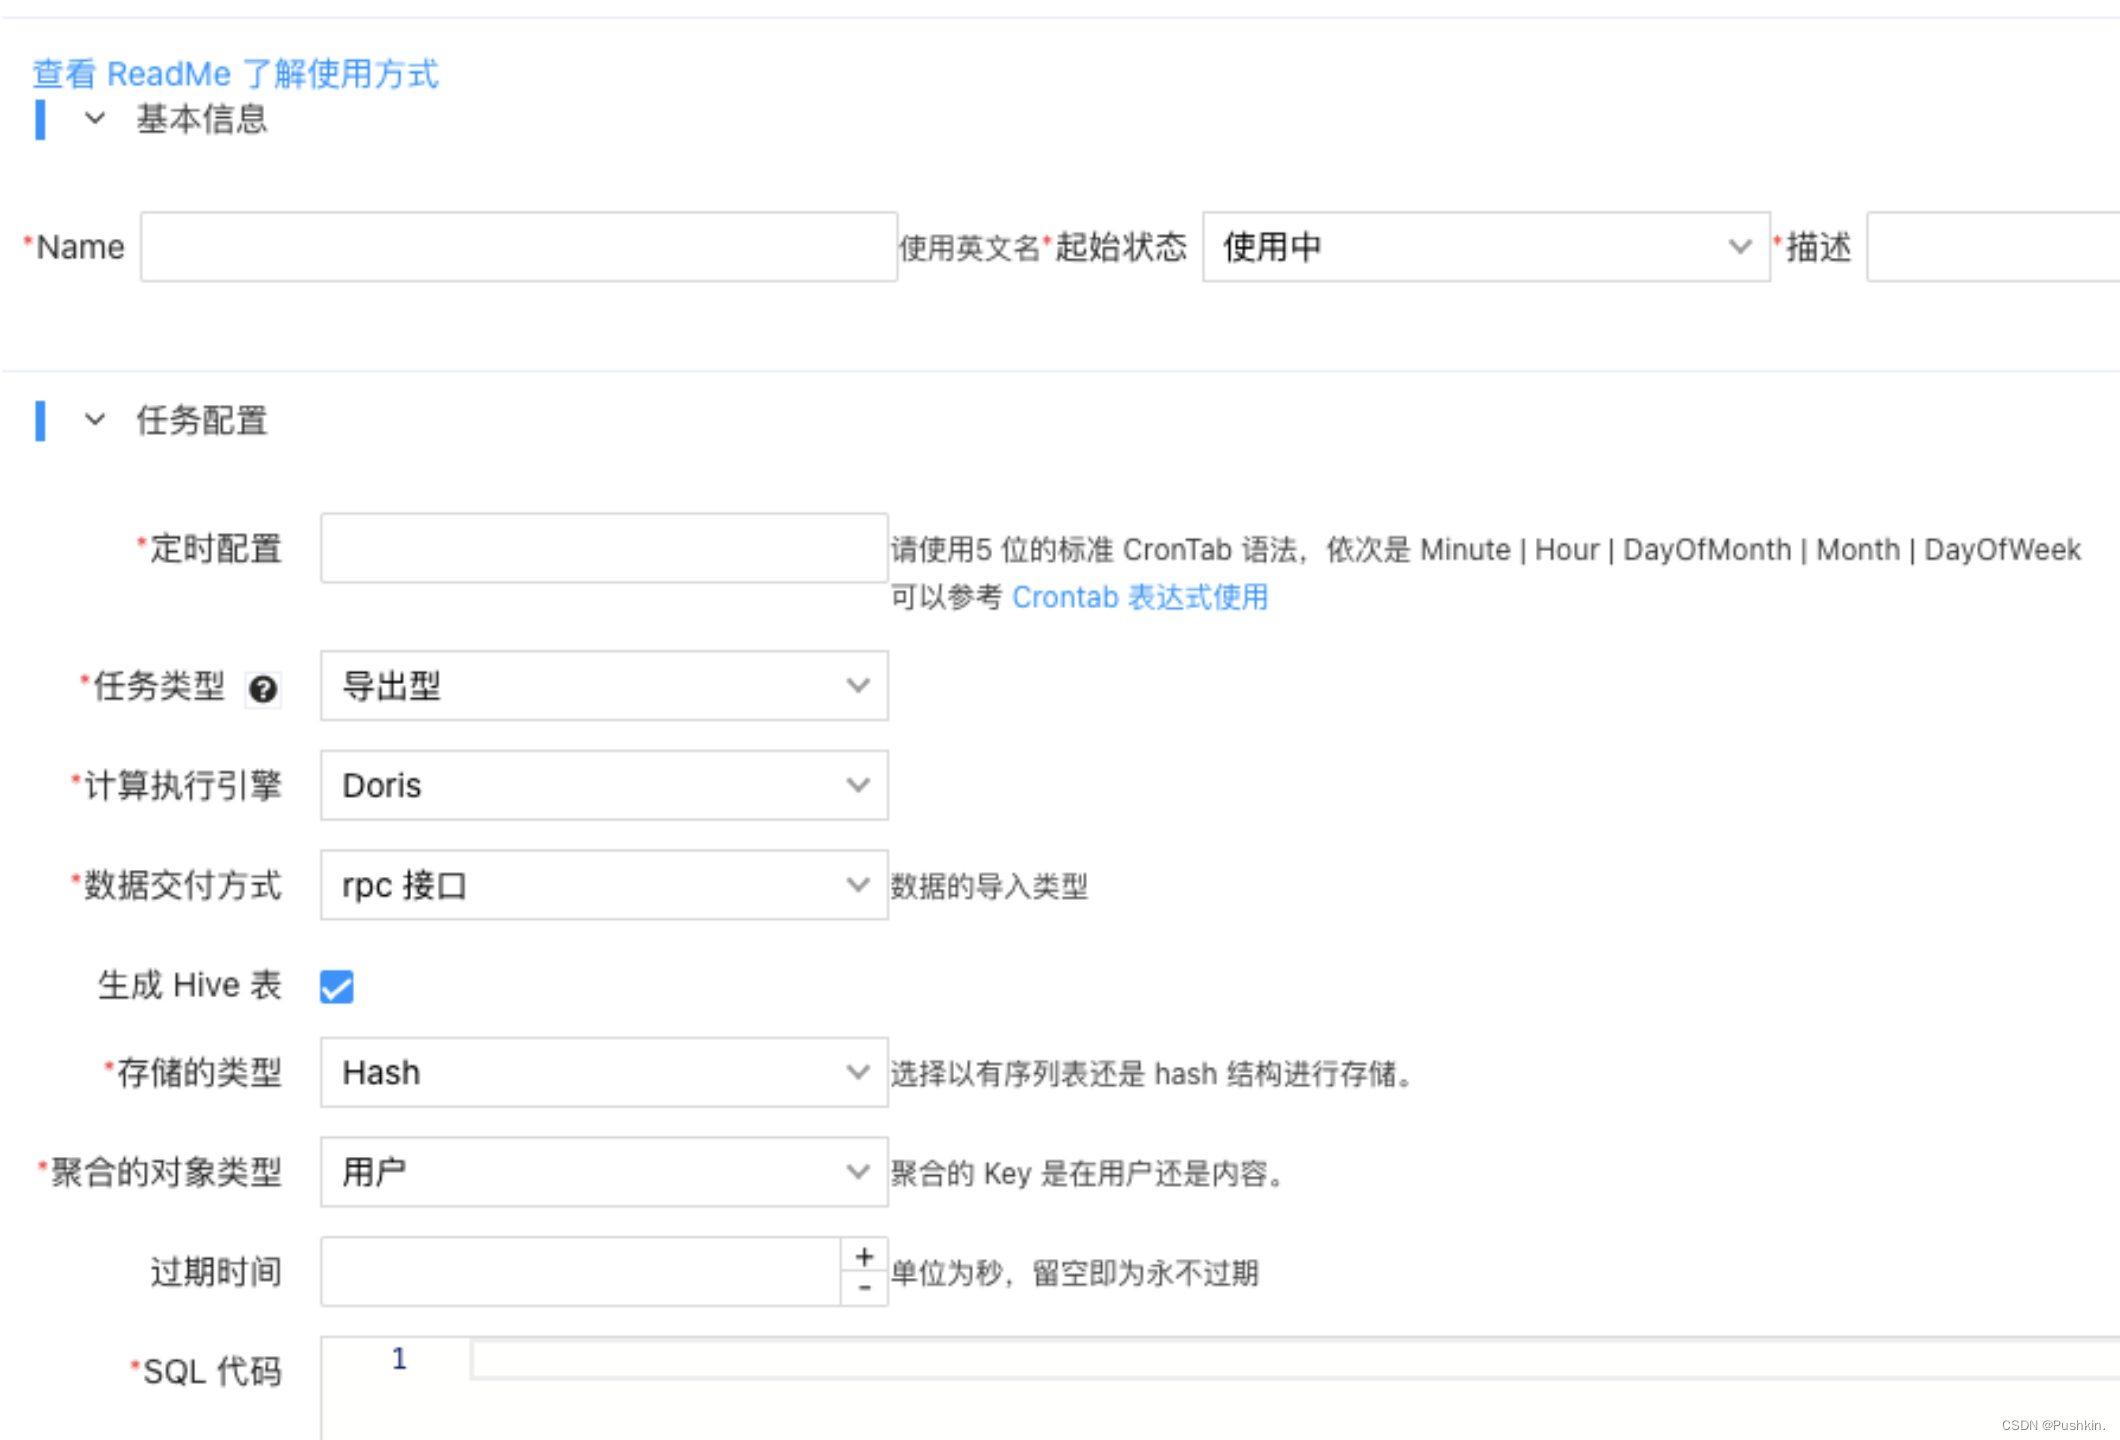Screen dimensions: 2120x1440
Task: Collapse the 任务配置 section chevron
Action: pos(95,420)
